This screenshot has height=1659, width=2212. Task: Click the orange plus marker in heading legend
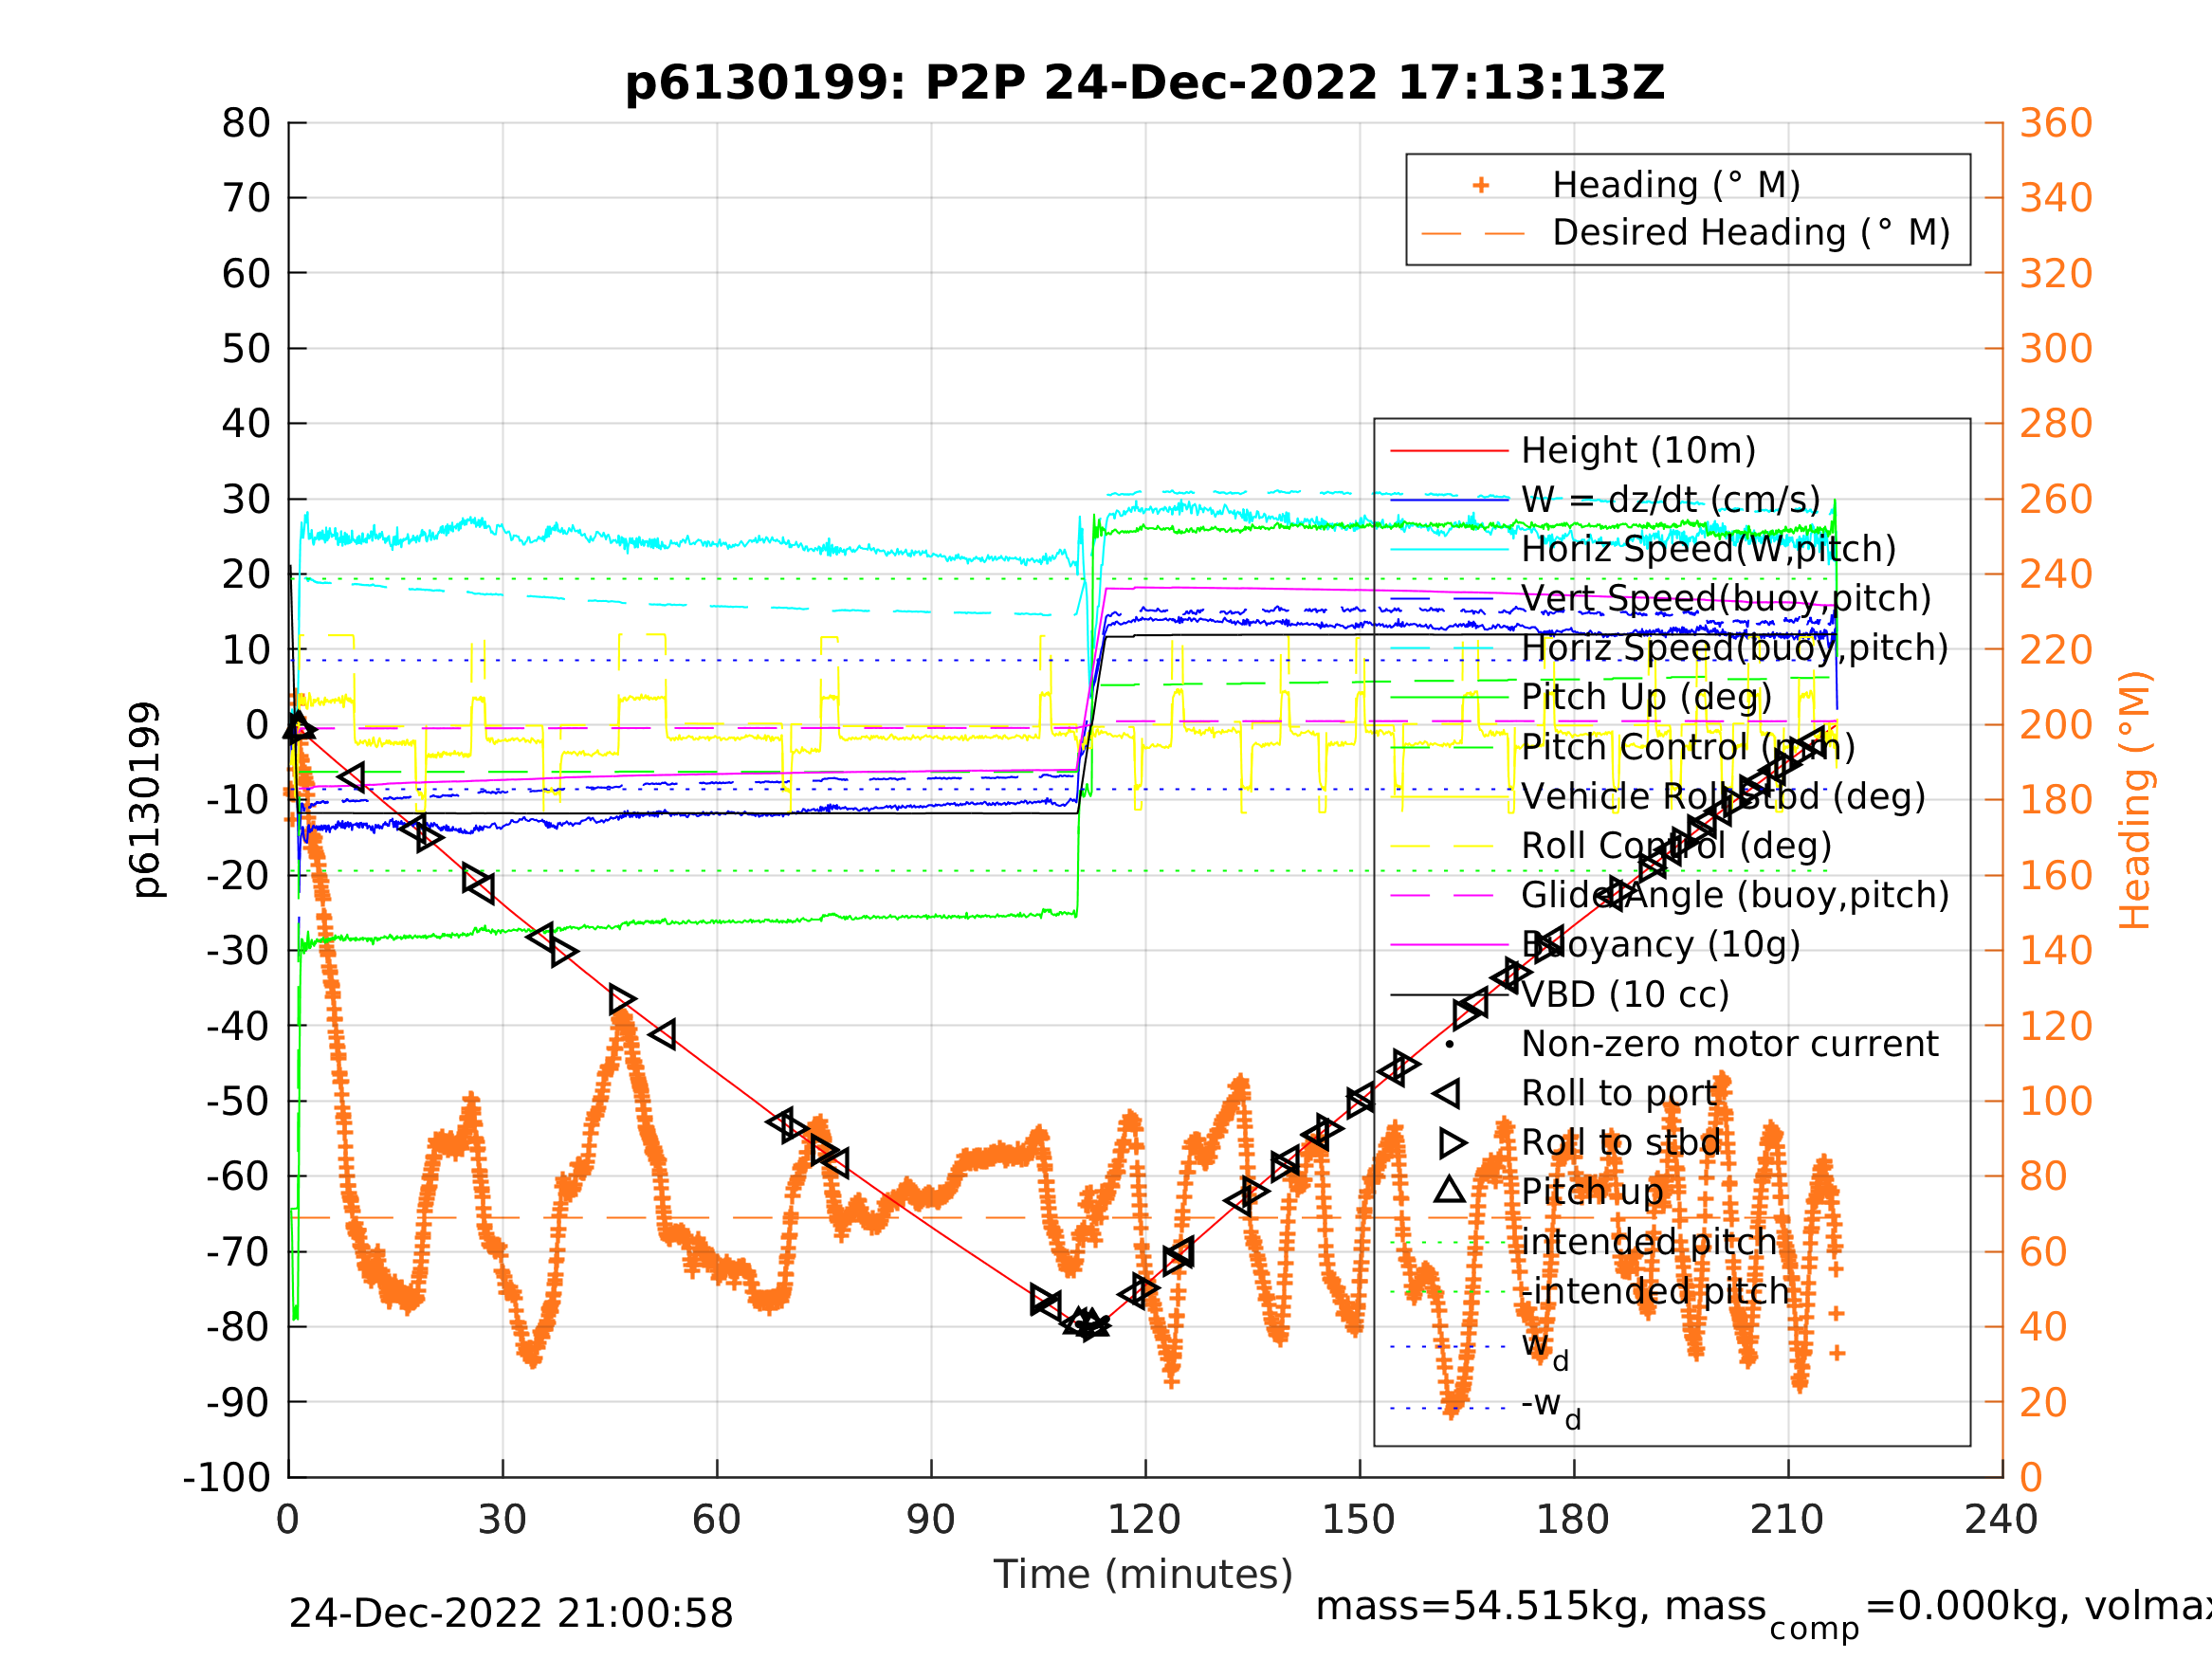tap(1481, 185)
